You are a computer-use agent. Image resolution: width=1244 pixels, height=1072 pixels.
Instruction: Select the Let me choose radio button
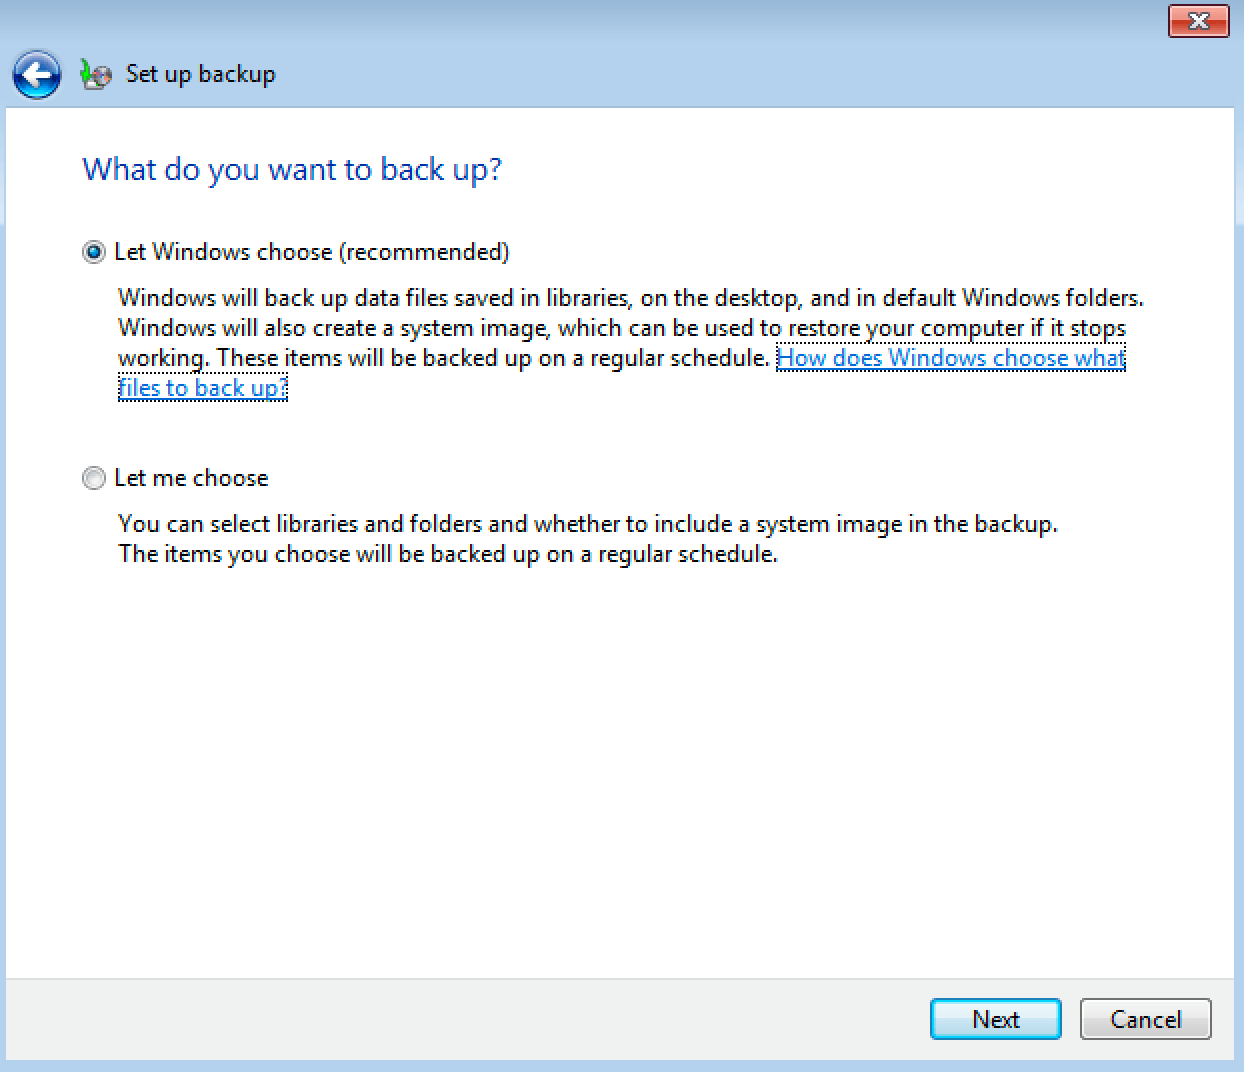(x=93, y=478)
